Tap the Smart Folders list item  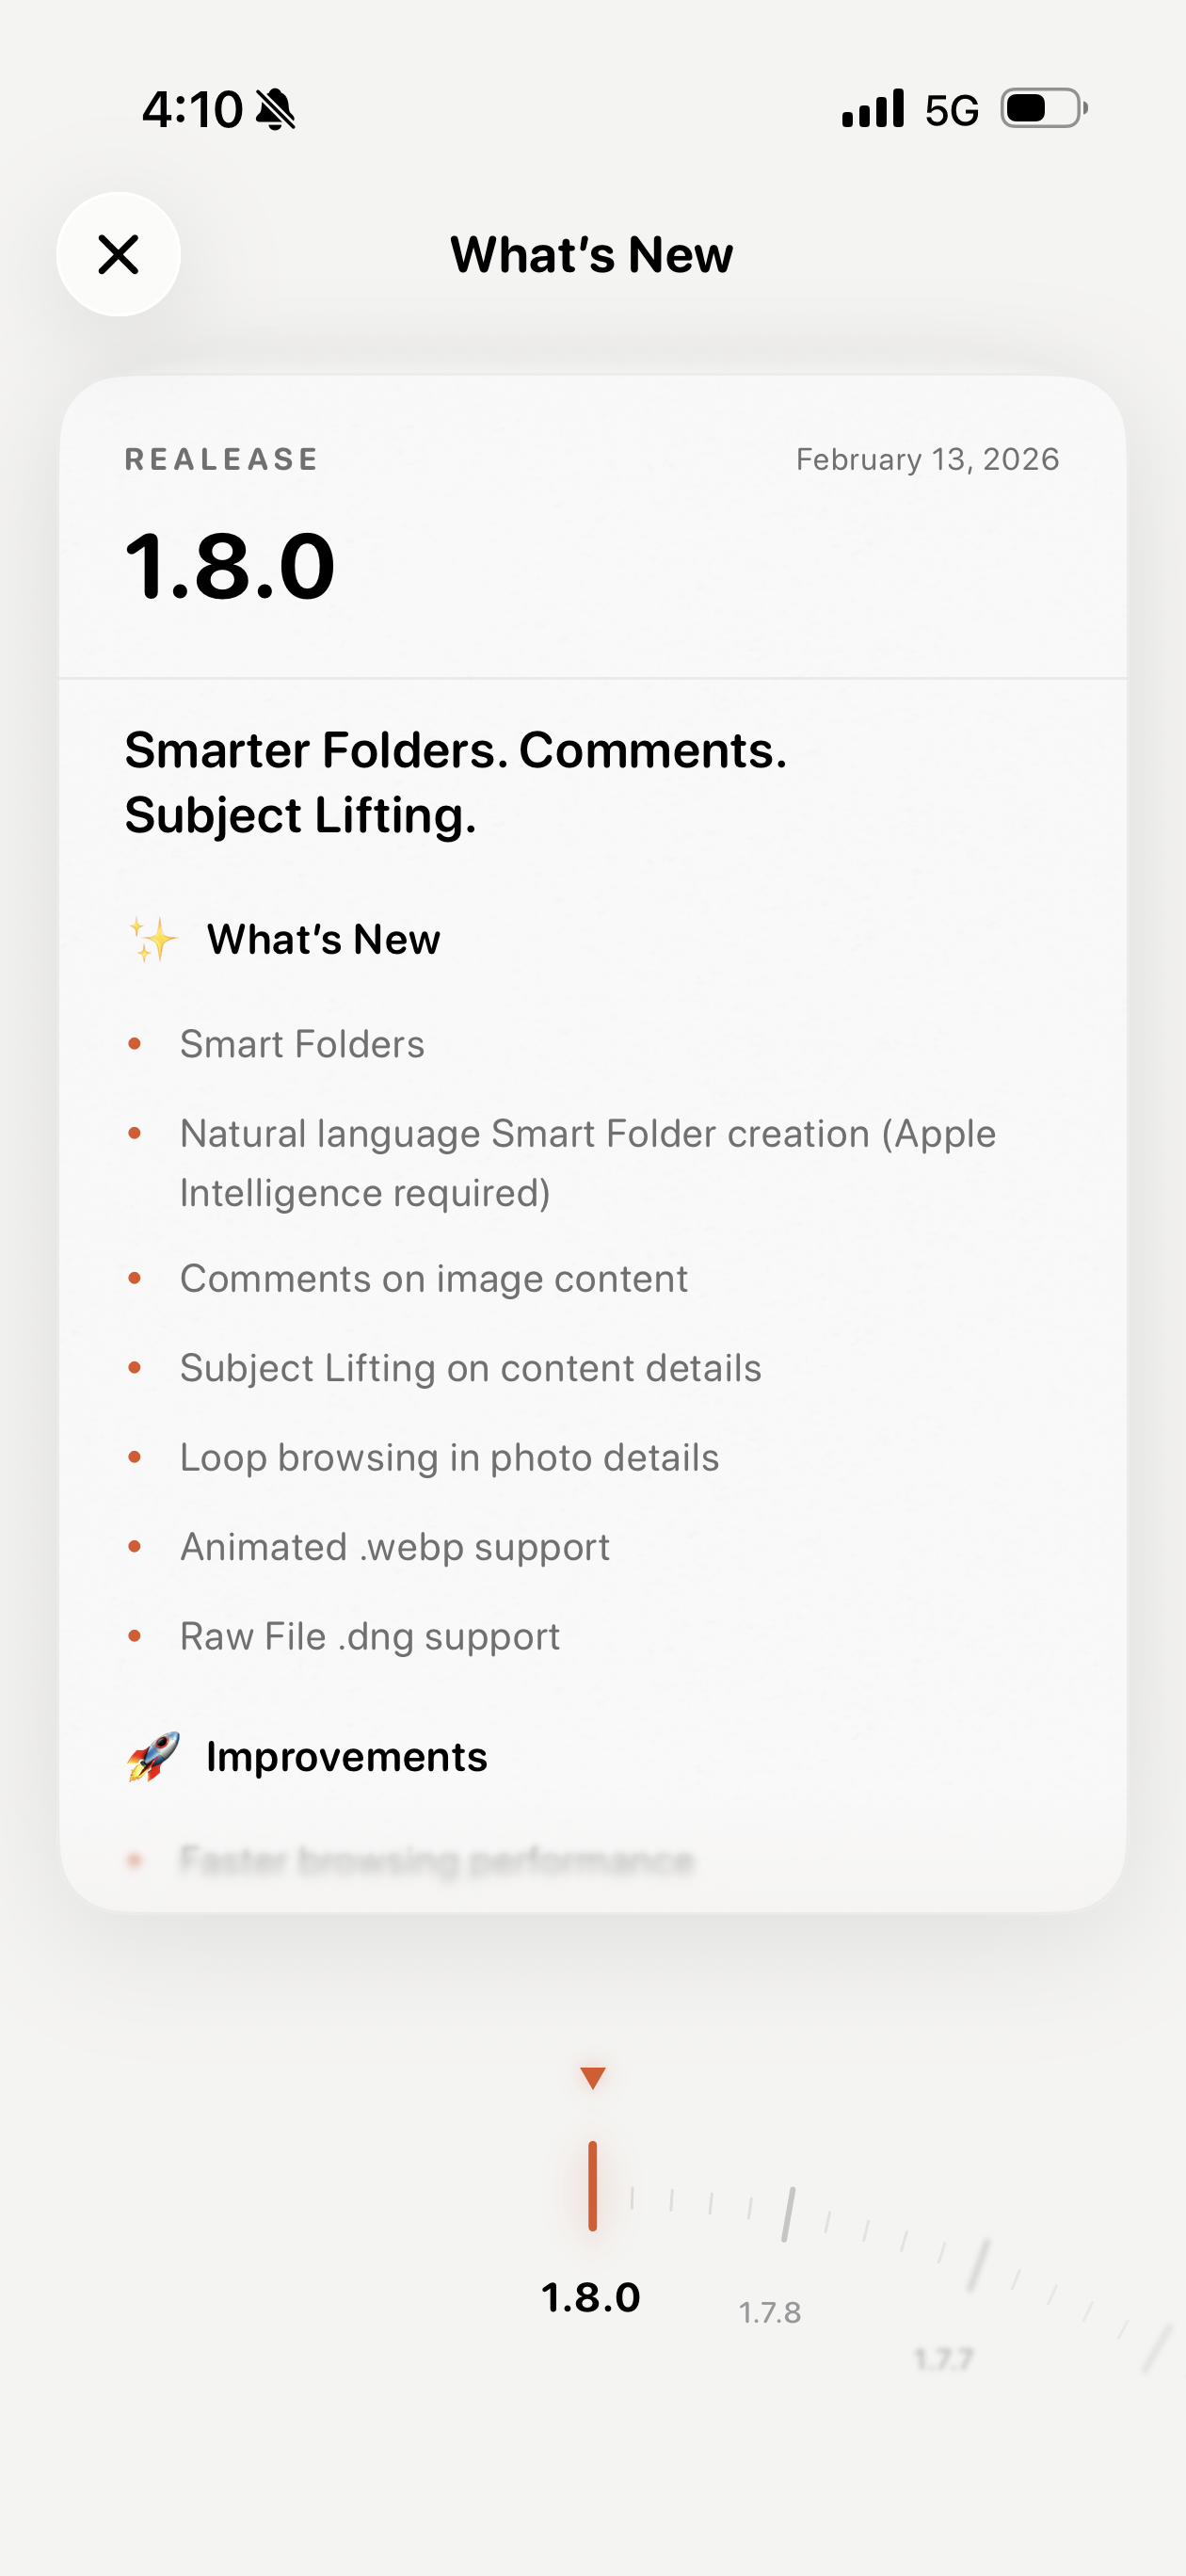point(302,1044)
